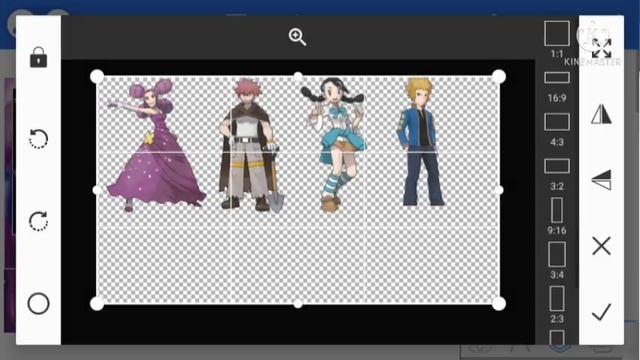
Task: Select the circle crop shape
Action: coord(38,303)
